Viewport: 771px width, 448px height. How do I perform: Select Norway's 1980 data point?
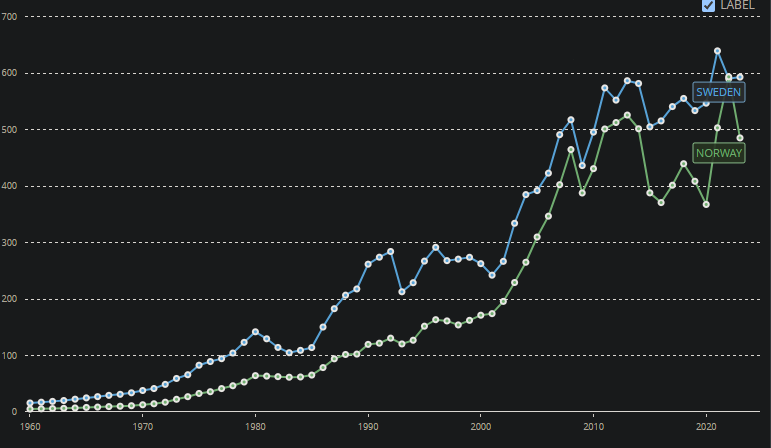(x=255, y=376)
